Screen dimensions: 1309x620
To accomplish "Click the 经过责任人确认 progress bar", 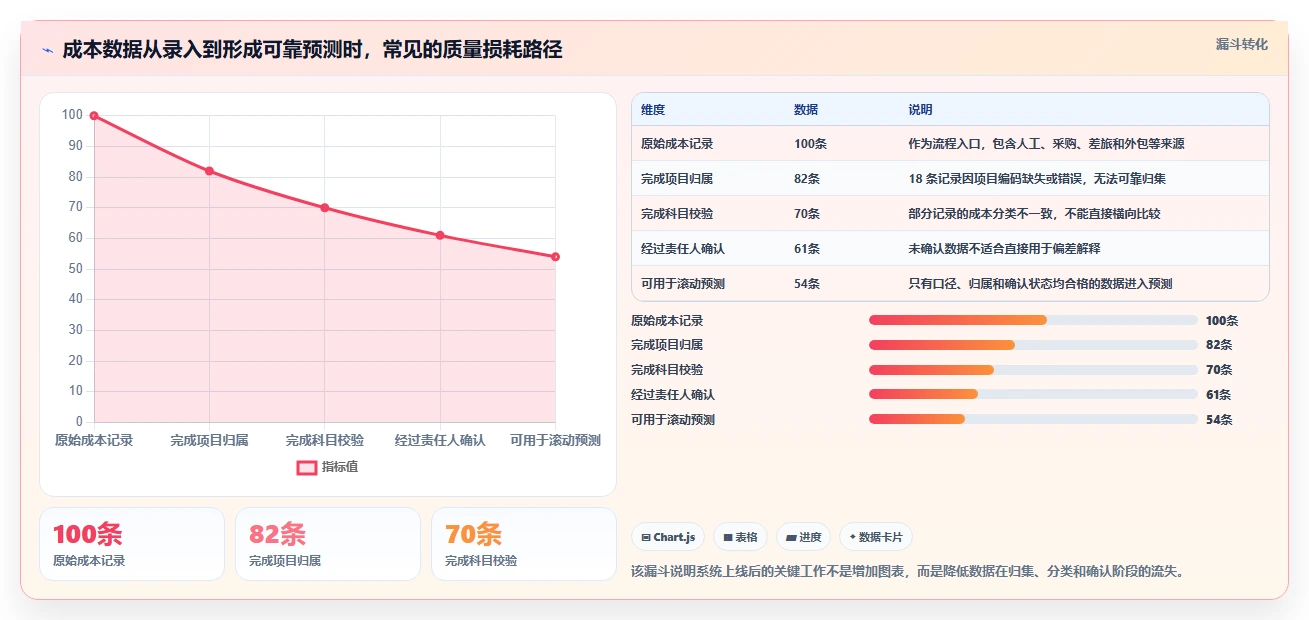I will (1033, 394).
